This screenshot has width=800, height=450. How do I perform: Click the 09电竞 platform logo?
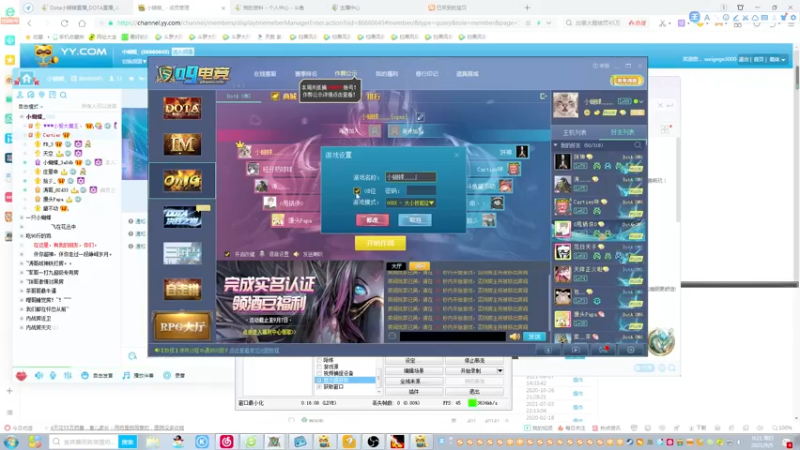click(x=193, y=74)
